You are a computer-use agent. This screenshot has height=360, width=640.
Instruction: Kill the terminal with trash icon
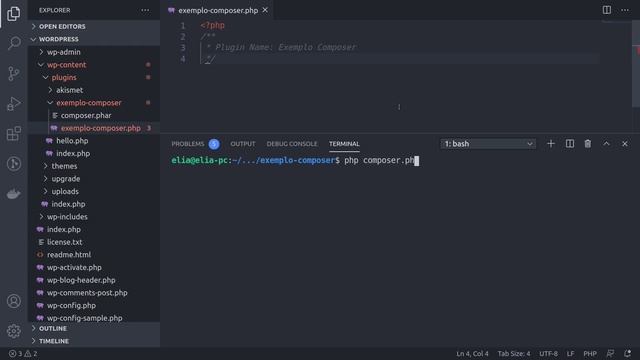click(x=588, y=144)
